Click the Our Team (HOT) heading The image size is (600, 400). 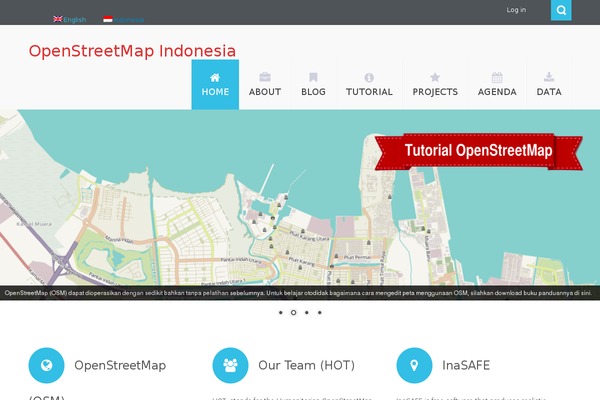pos(307,365)
